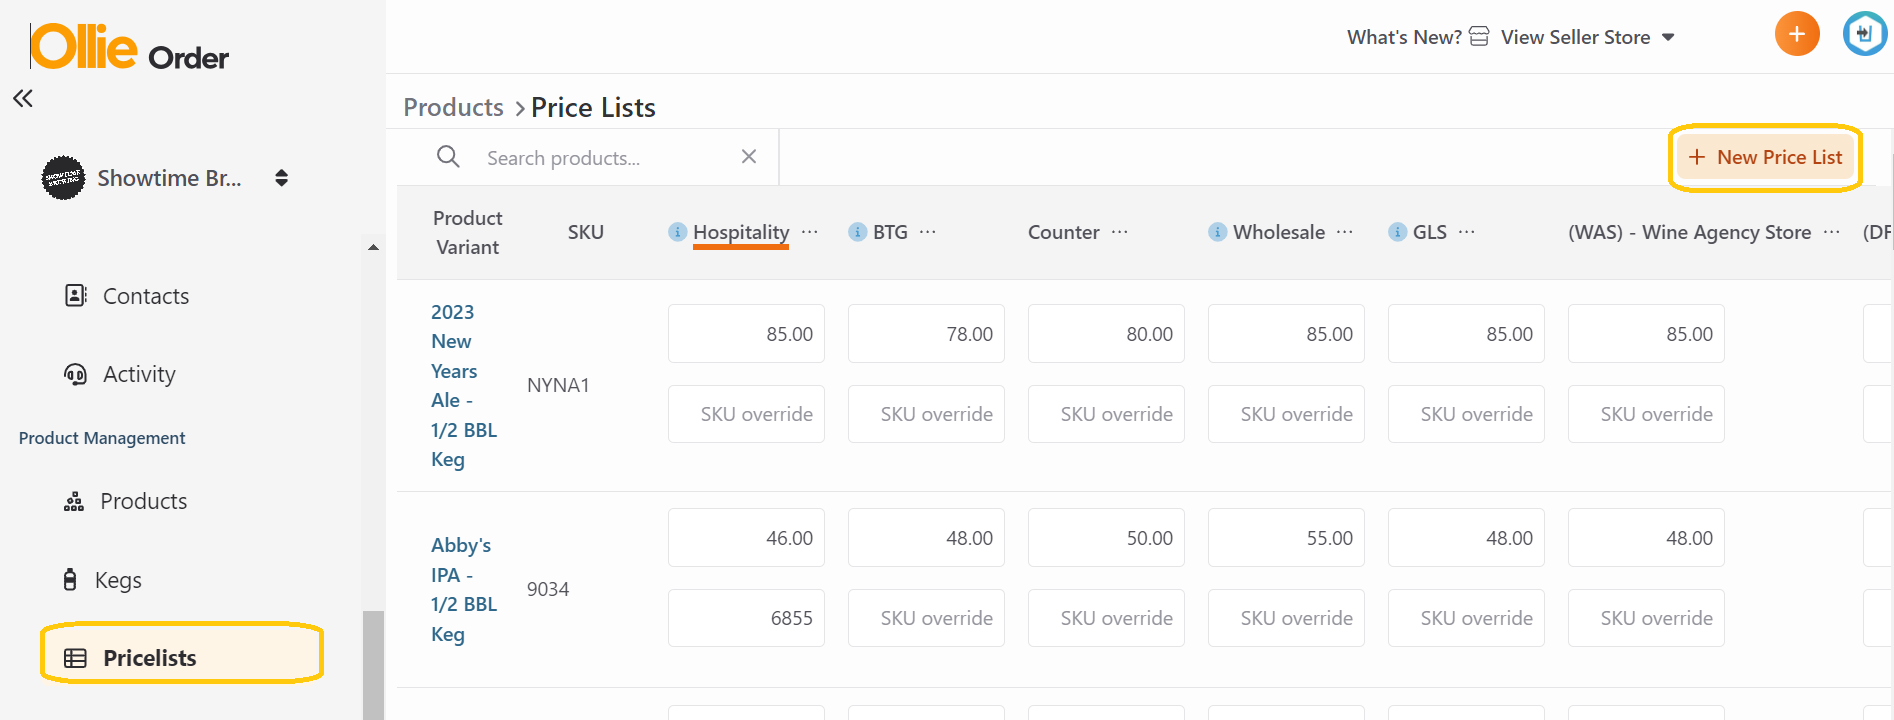Open Activity in the sidebar
The height and width of the screenshot is (720, 1894).
tap(139, 374)
